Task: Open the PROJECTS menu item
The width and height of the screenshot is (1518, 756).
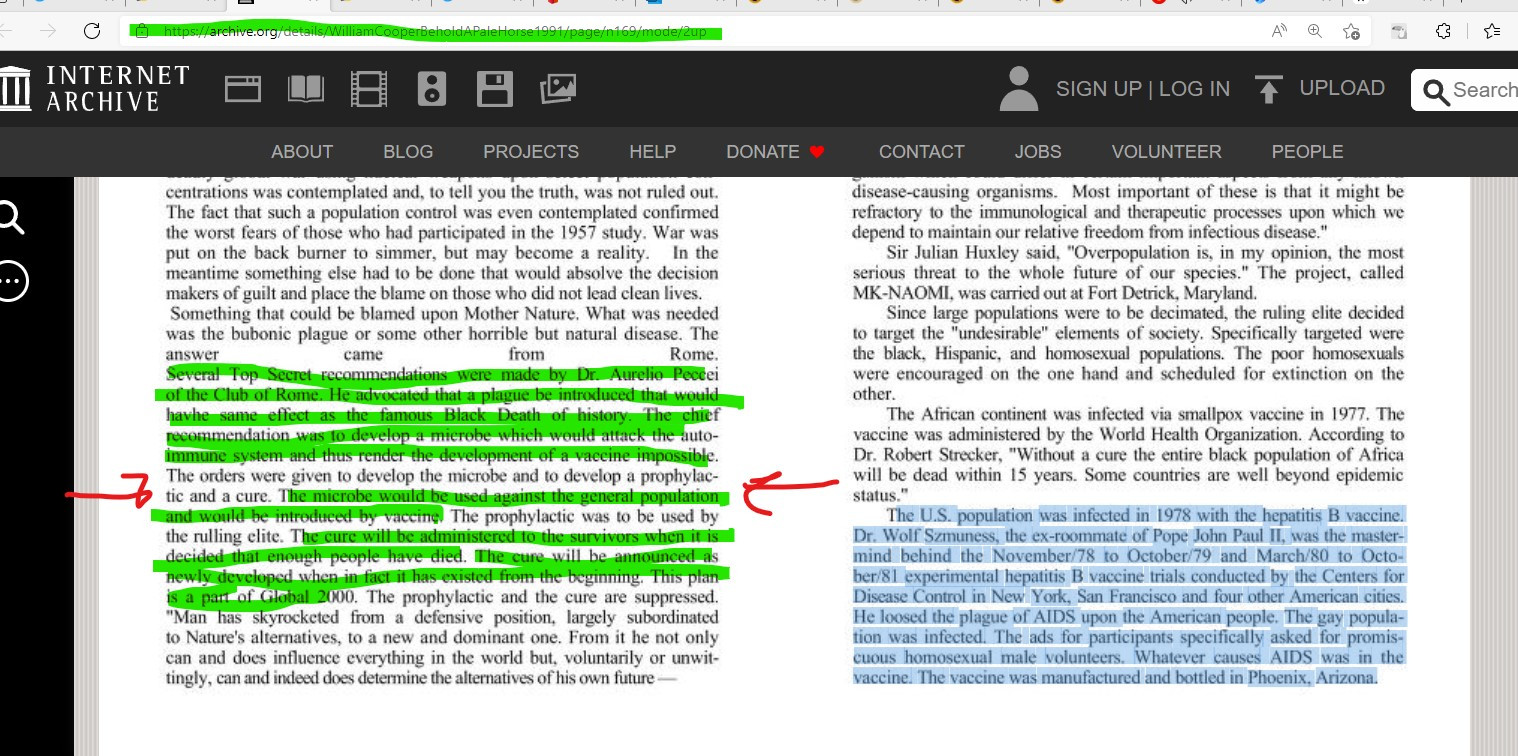Action: pyautogui.click(x=531, y=152)
